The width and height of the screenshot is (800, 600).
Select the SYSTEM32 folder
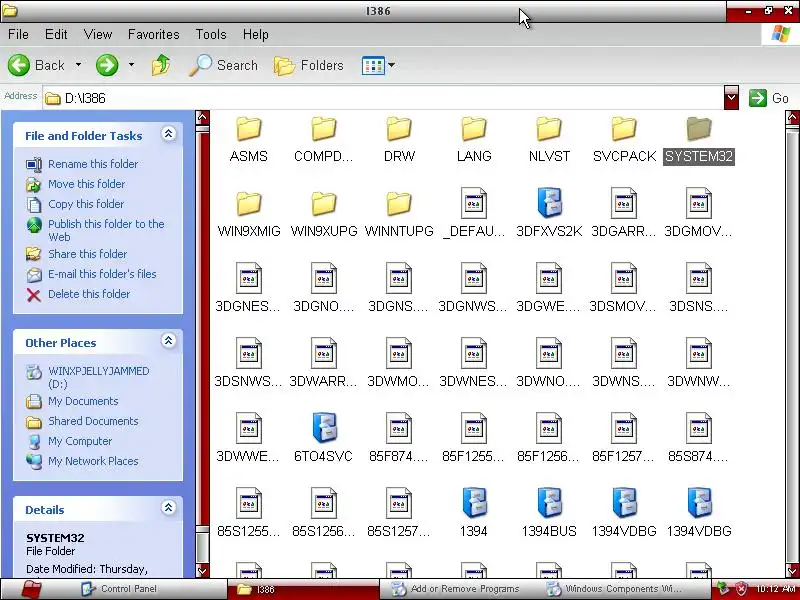(x=699, y=139)
